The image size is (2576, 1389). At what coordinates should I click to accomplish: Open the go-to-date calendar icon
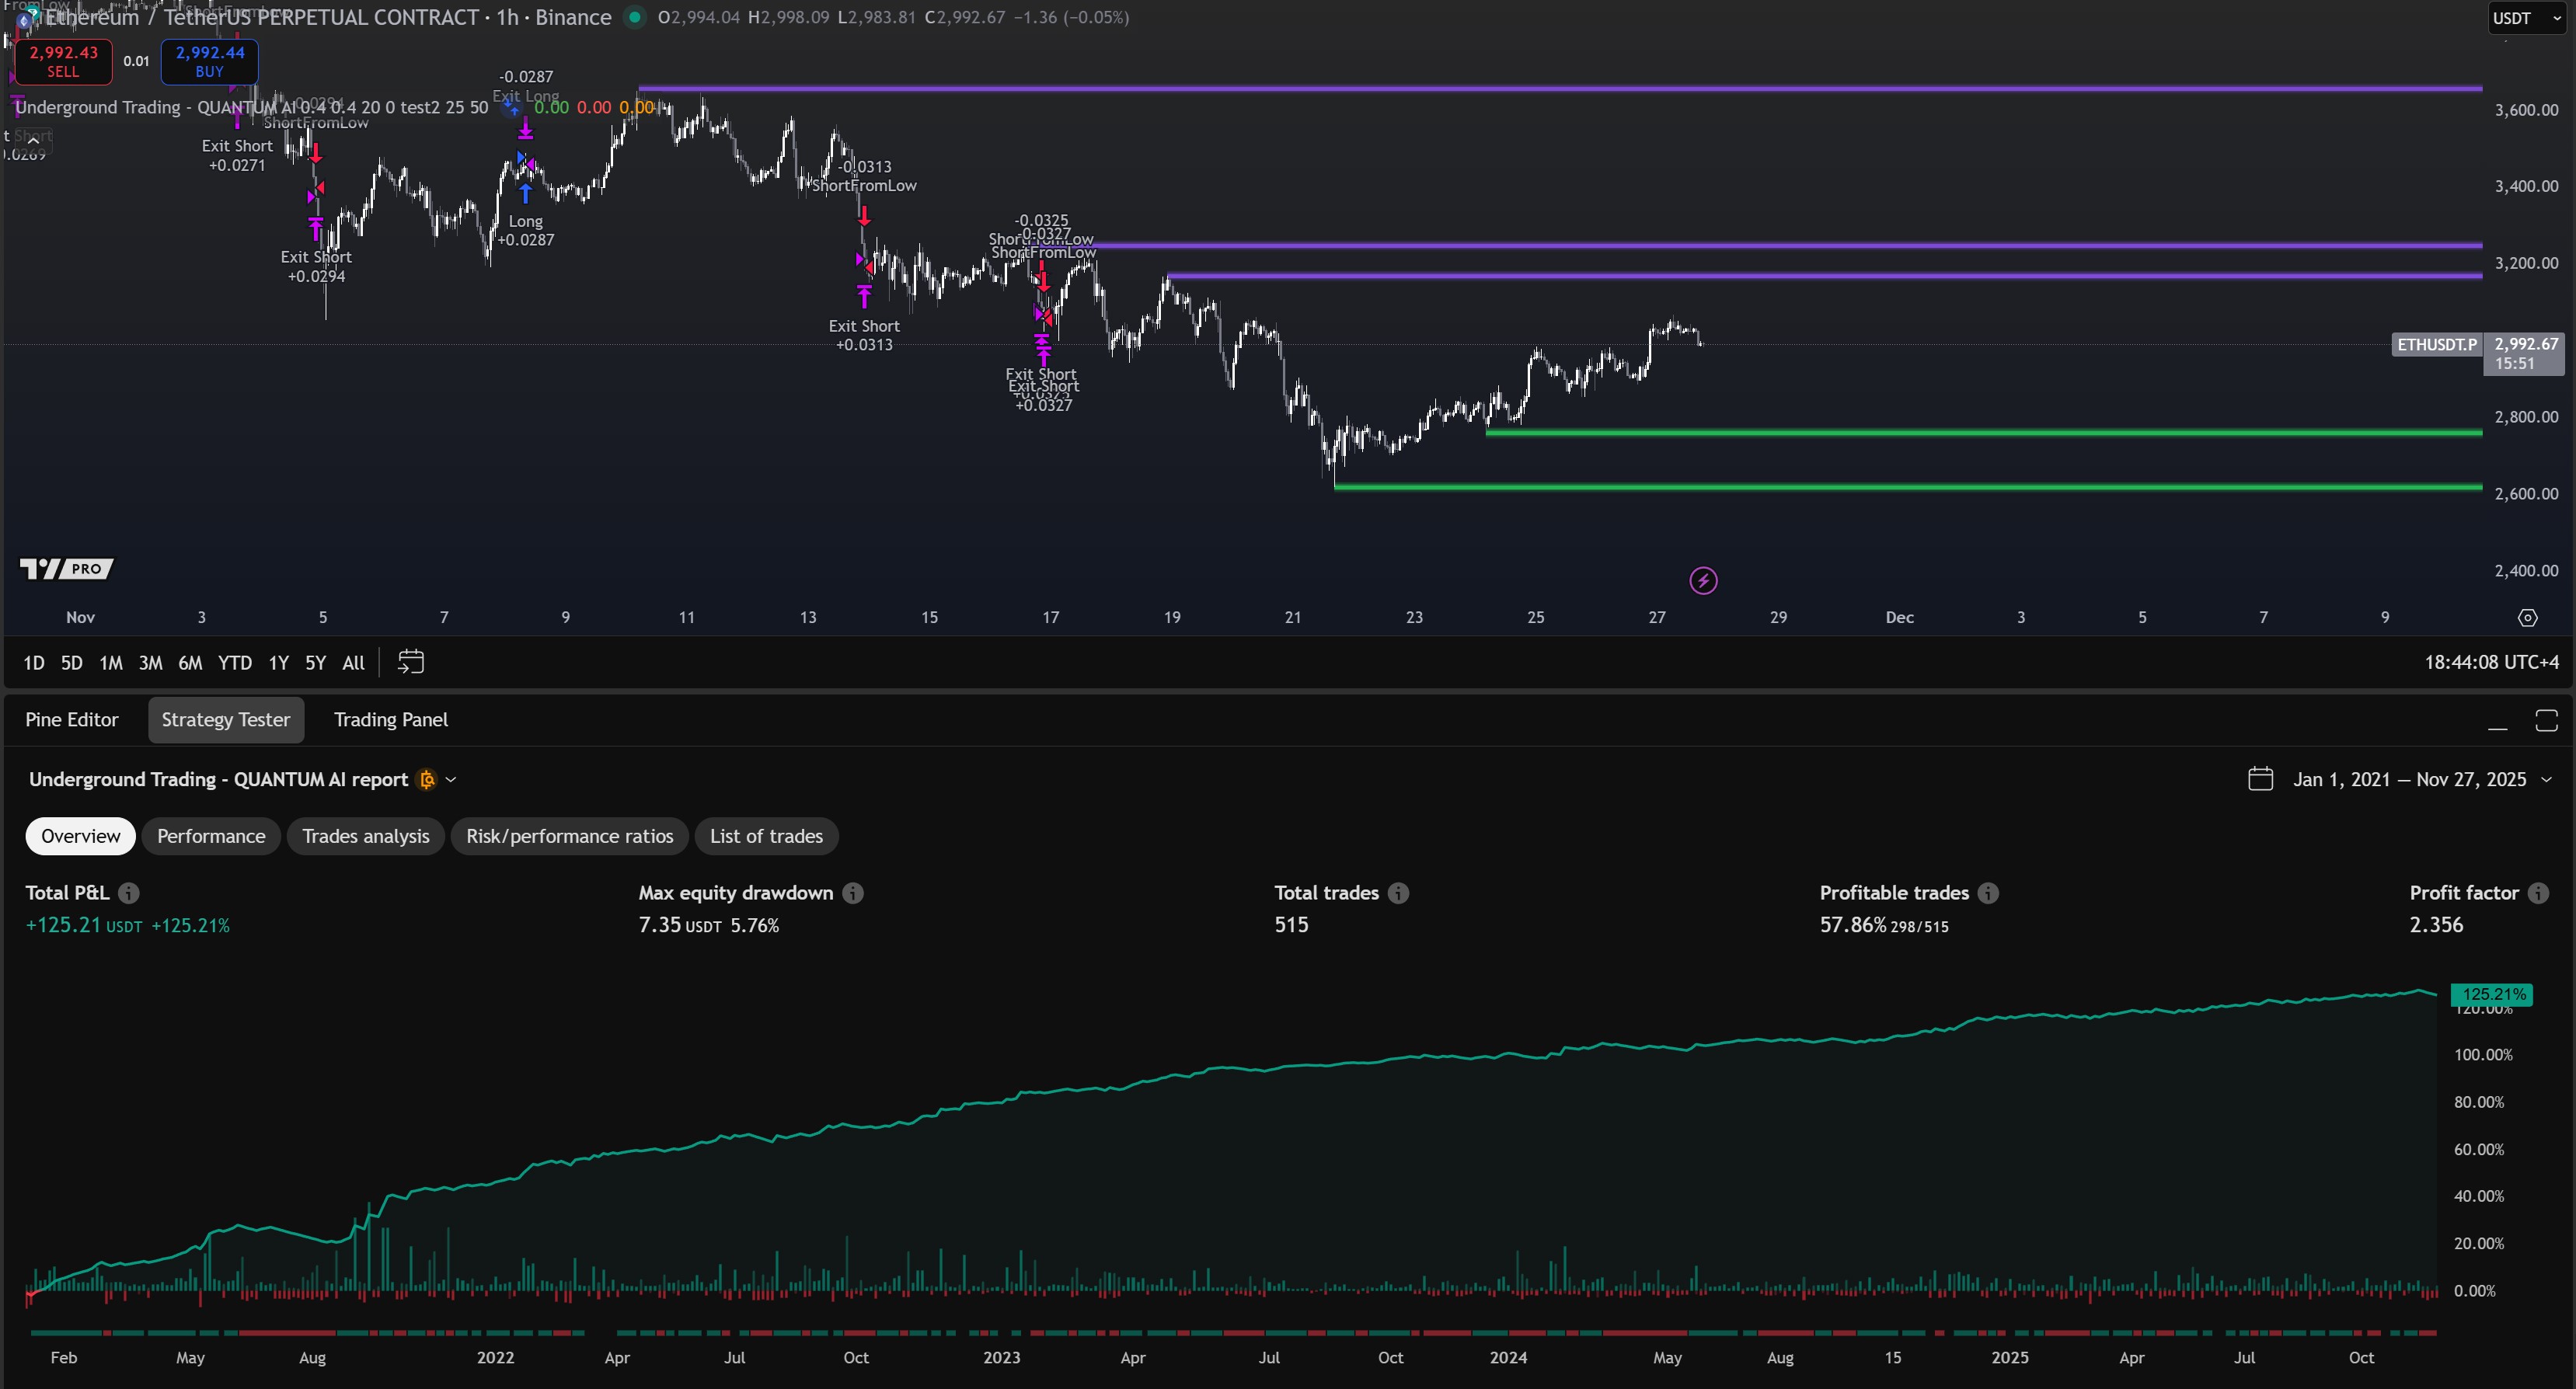[x=410, y=662]
